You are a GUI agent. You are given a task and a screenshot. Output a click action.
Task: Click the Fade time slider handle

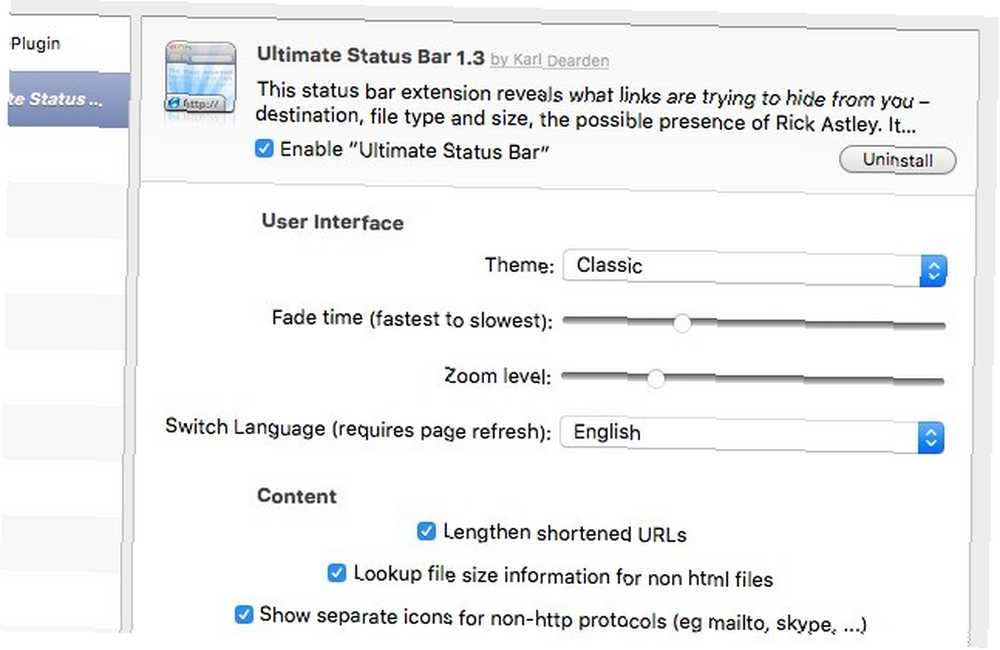(x=682, y=323)
